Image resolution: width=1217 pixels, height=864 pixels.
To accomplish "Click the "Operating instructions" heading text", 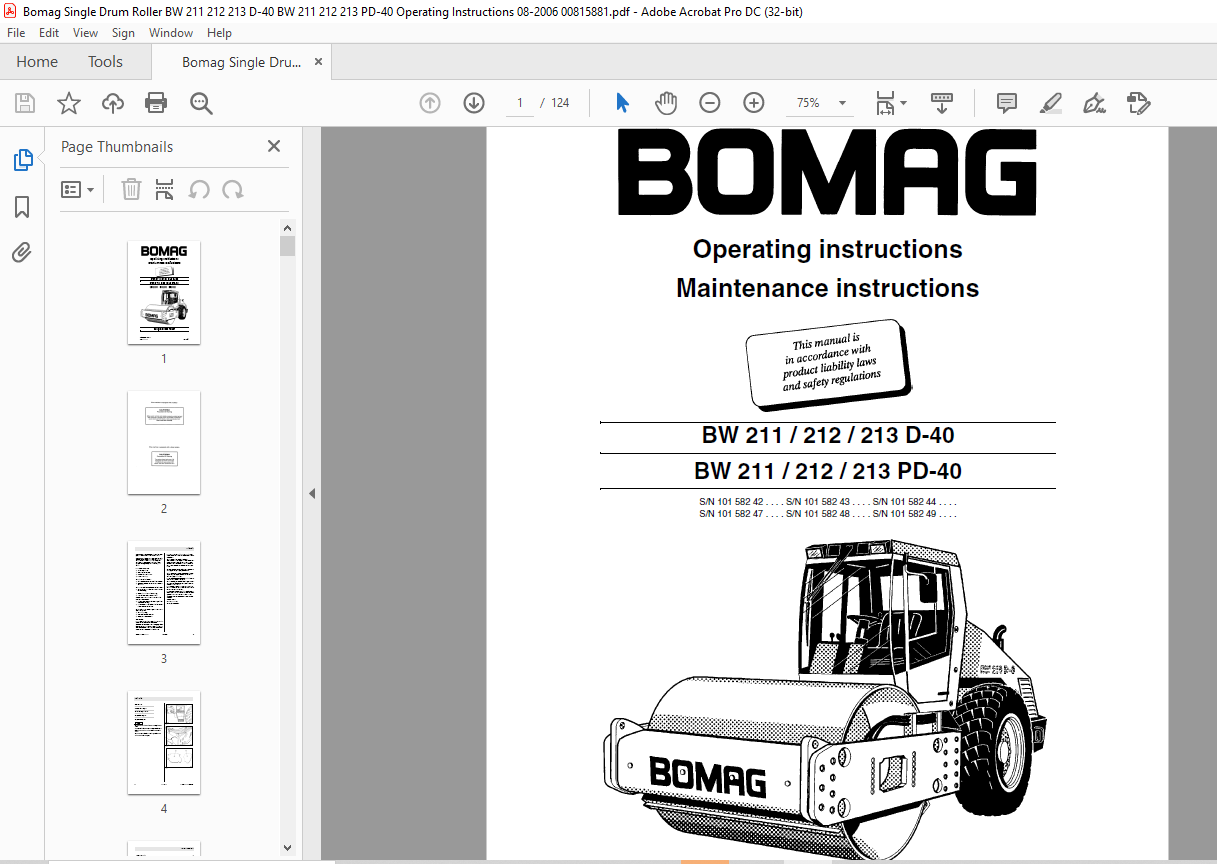I will (828, 249).
